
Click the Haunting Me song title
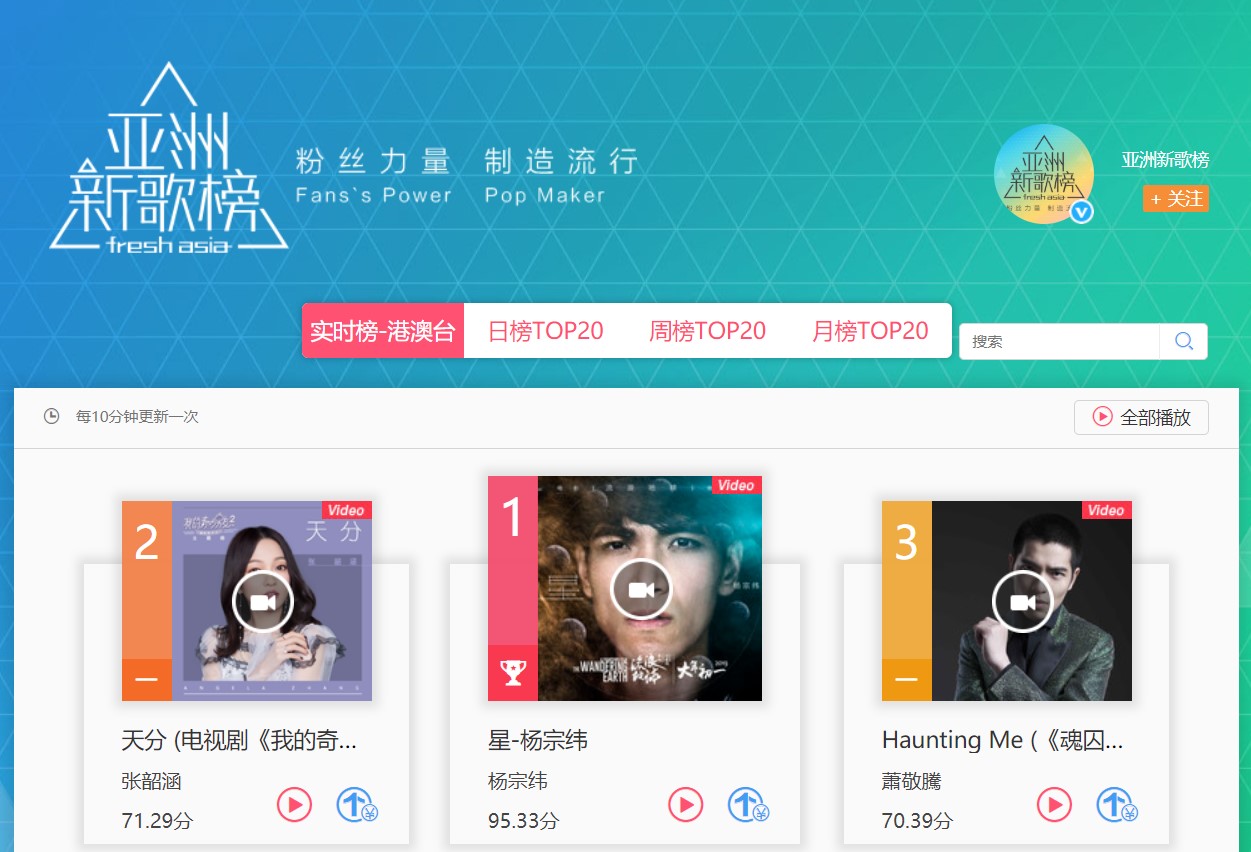pos(1002,740)
